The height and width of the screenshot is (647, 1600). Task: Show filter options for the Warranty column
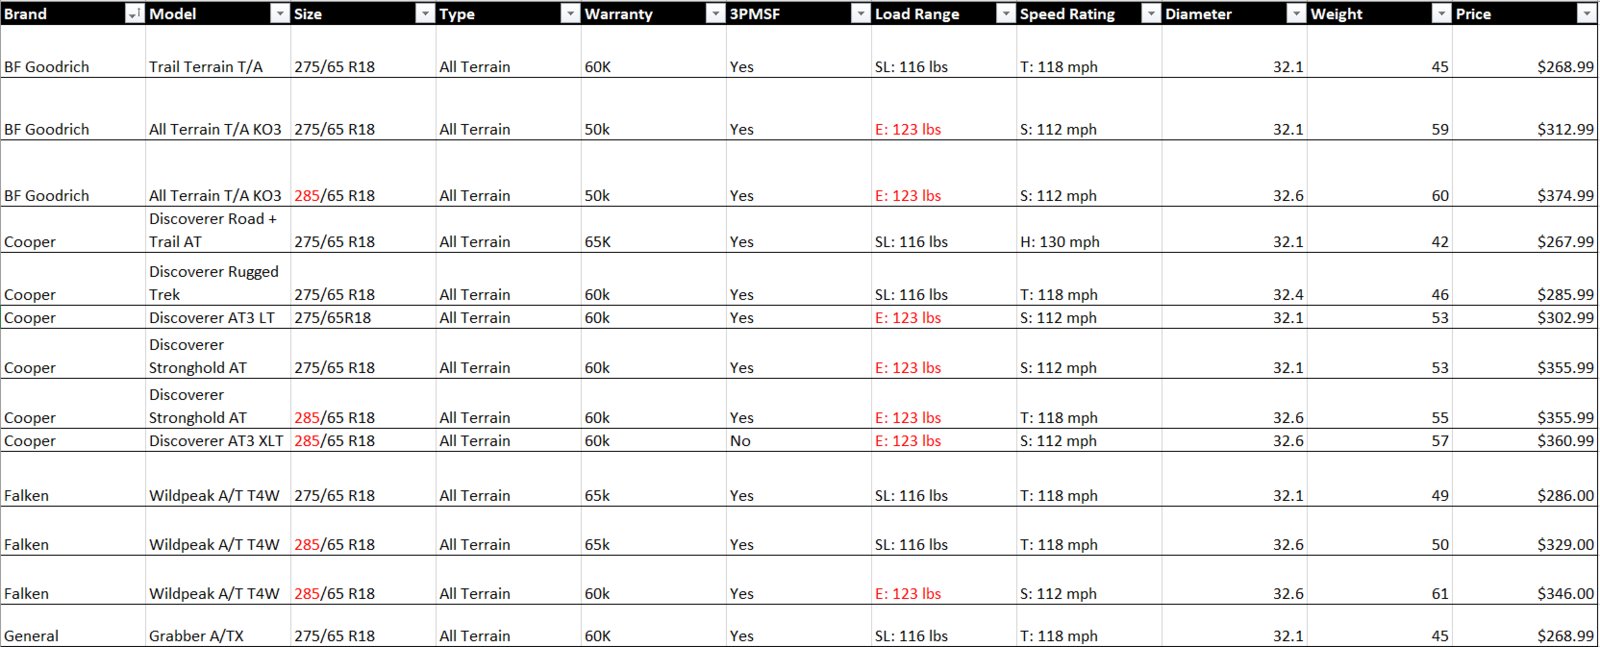[x=714, y=14]
